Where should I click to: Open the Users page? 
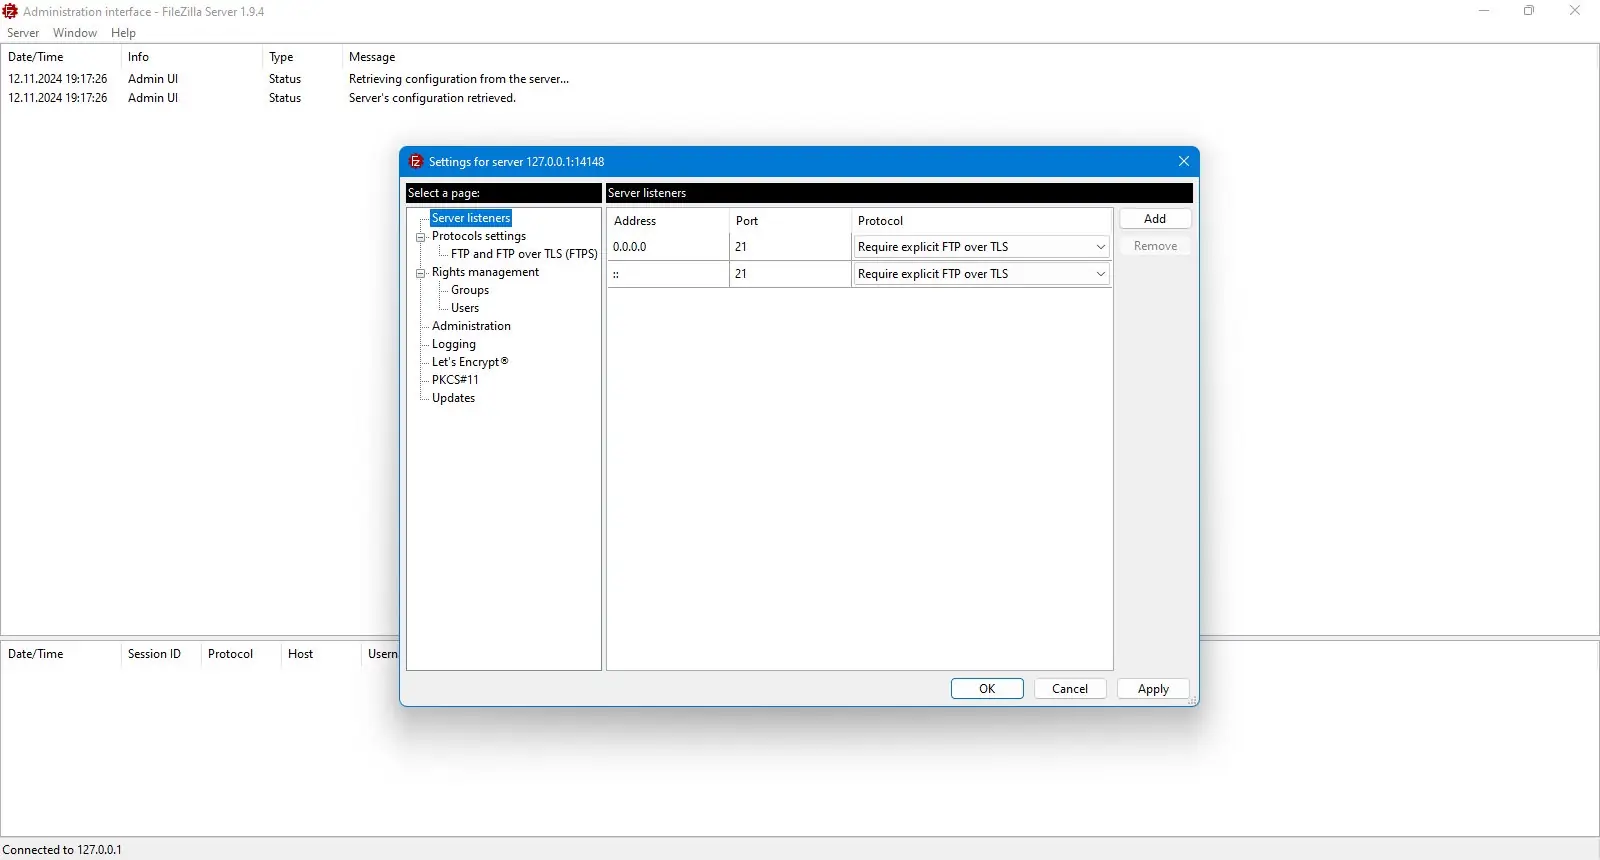click(x=465, y=308)
